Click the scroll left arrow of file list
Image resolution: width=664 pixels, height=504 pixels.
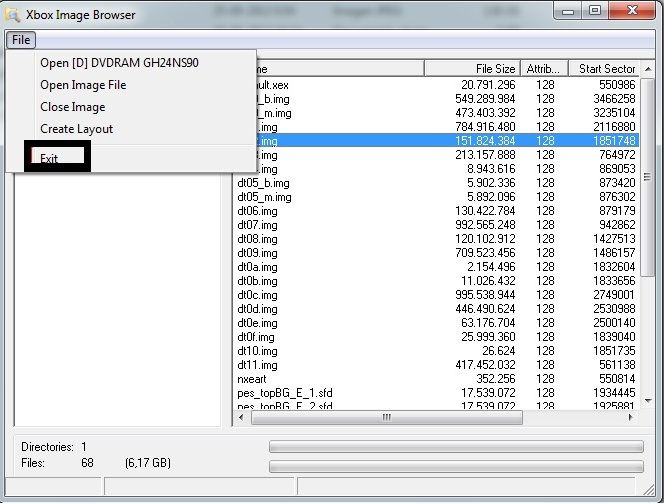point(241,417)
